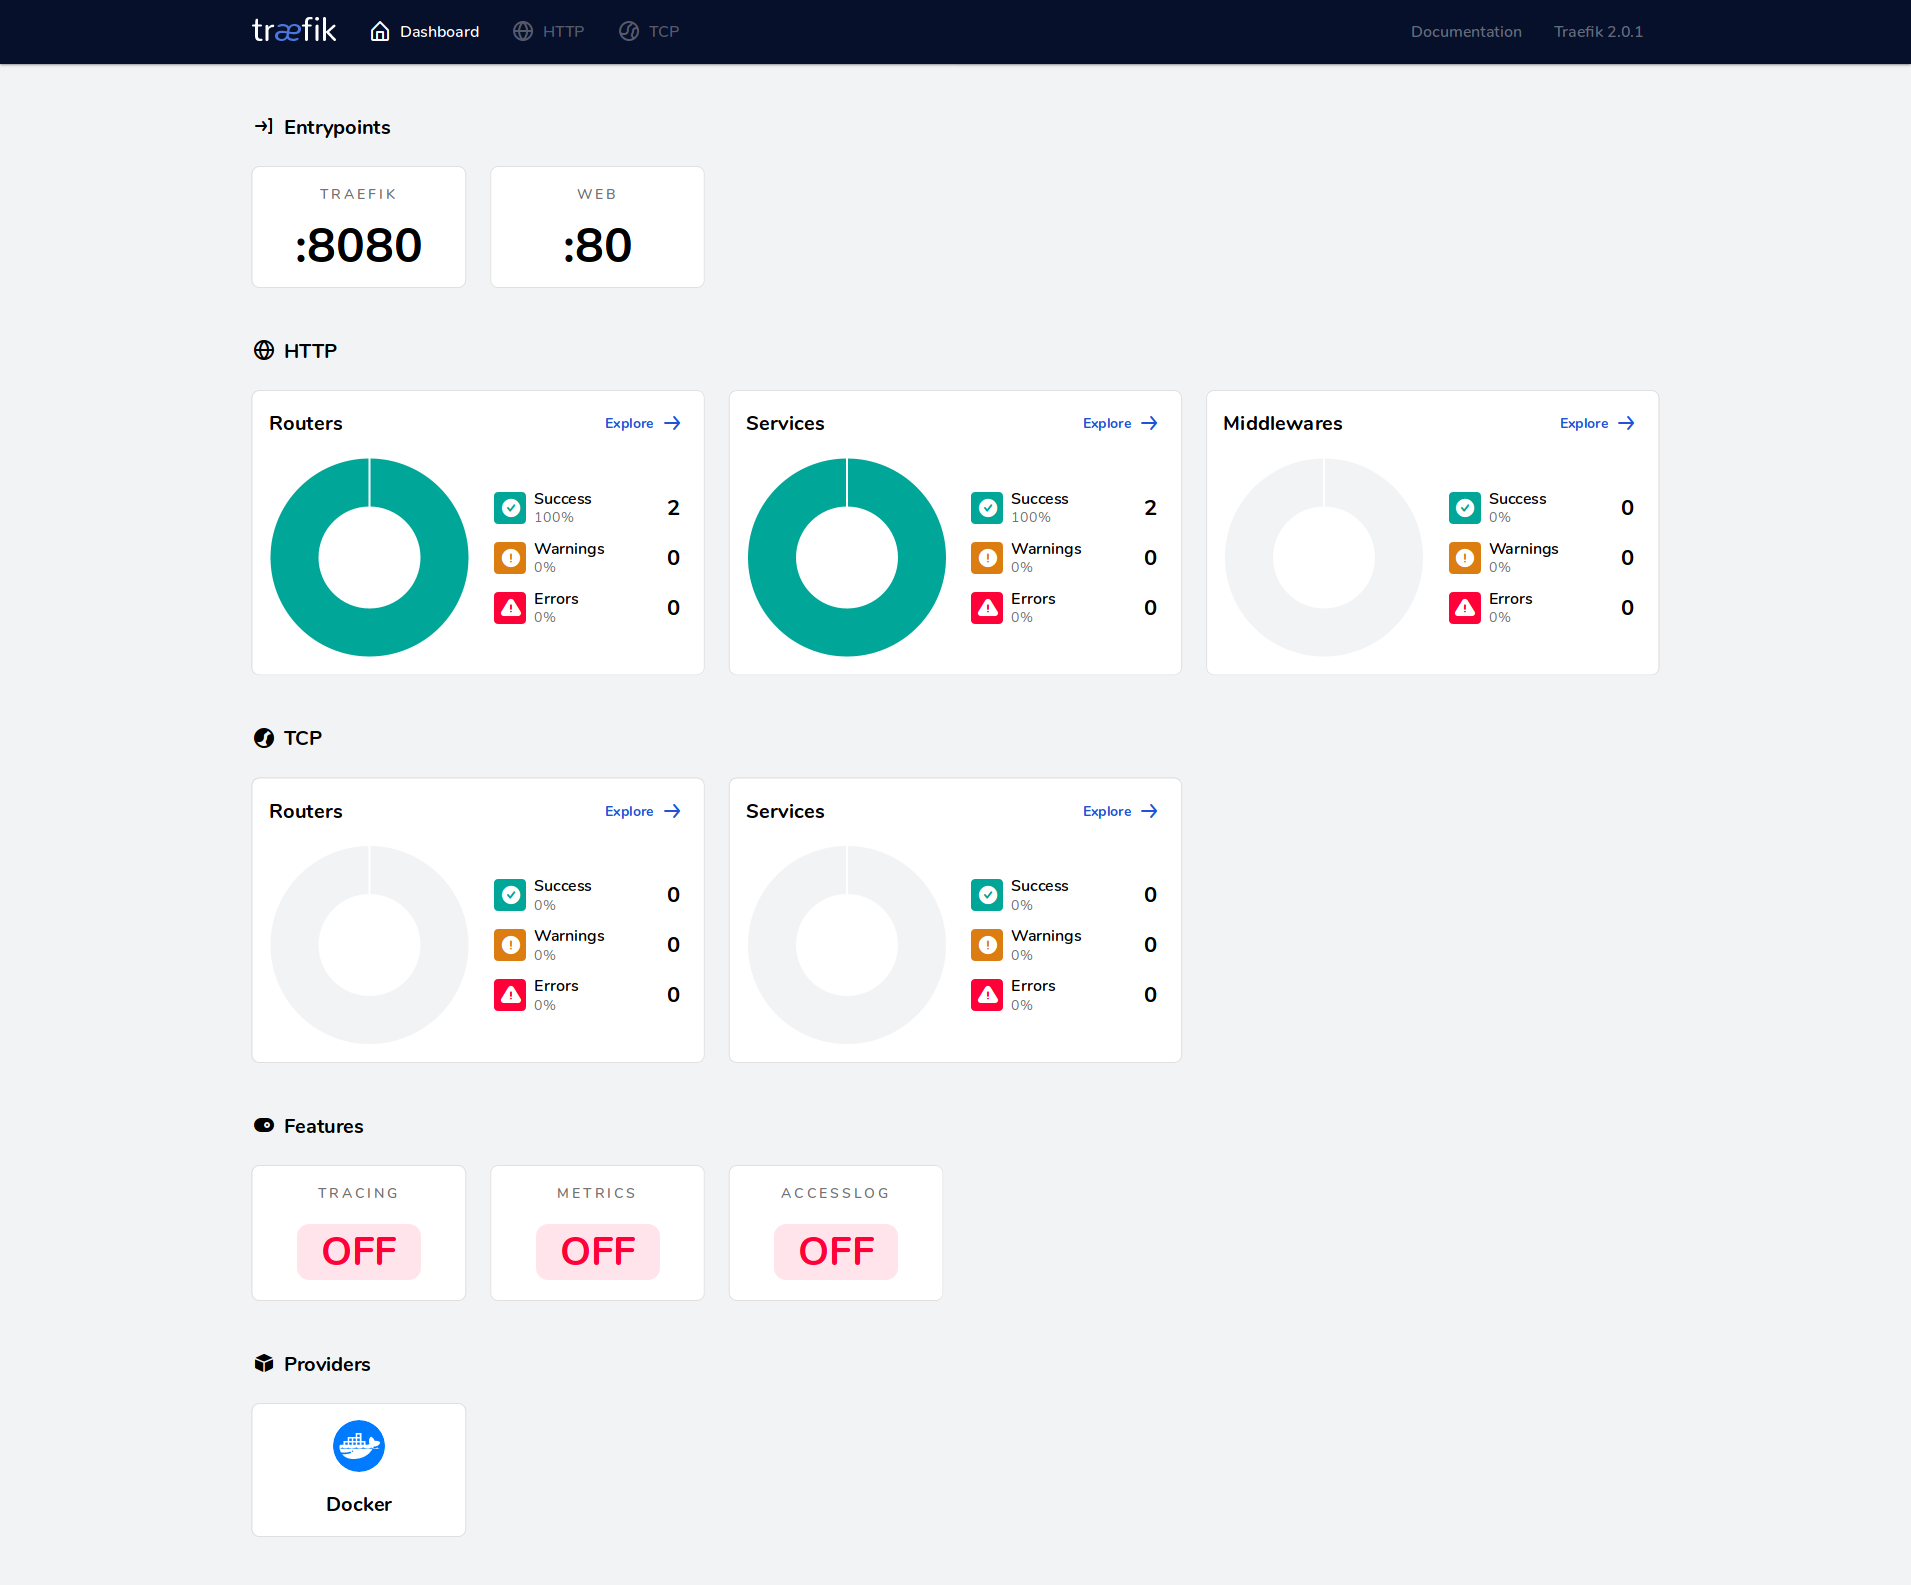Click TCP Services Errors icon

pos(987,995)
